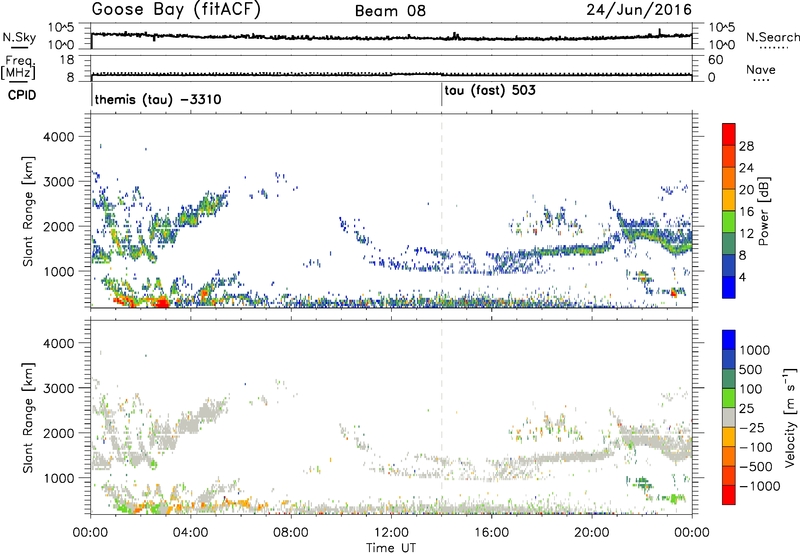Click the 'Velocity [m s-1]' colorbar title
This screenshot has width=800, height=554.
click(790, 417)
